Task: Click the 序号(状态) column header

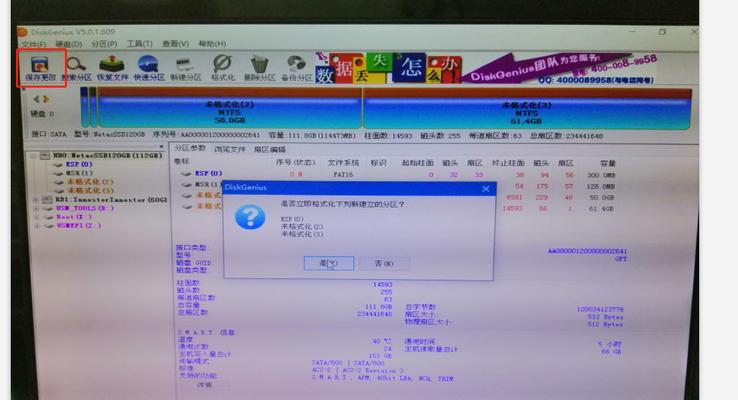Action: coord(295,162)
